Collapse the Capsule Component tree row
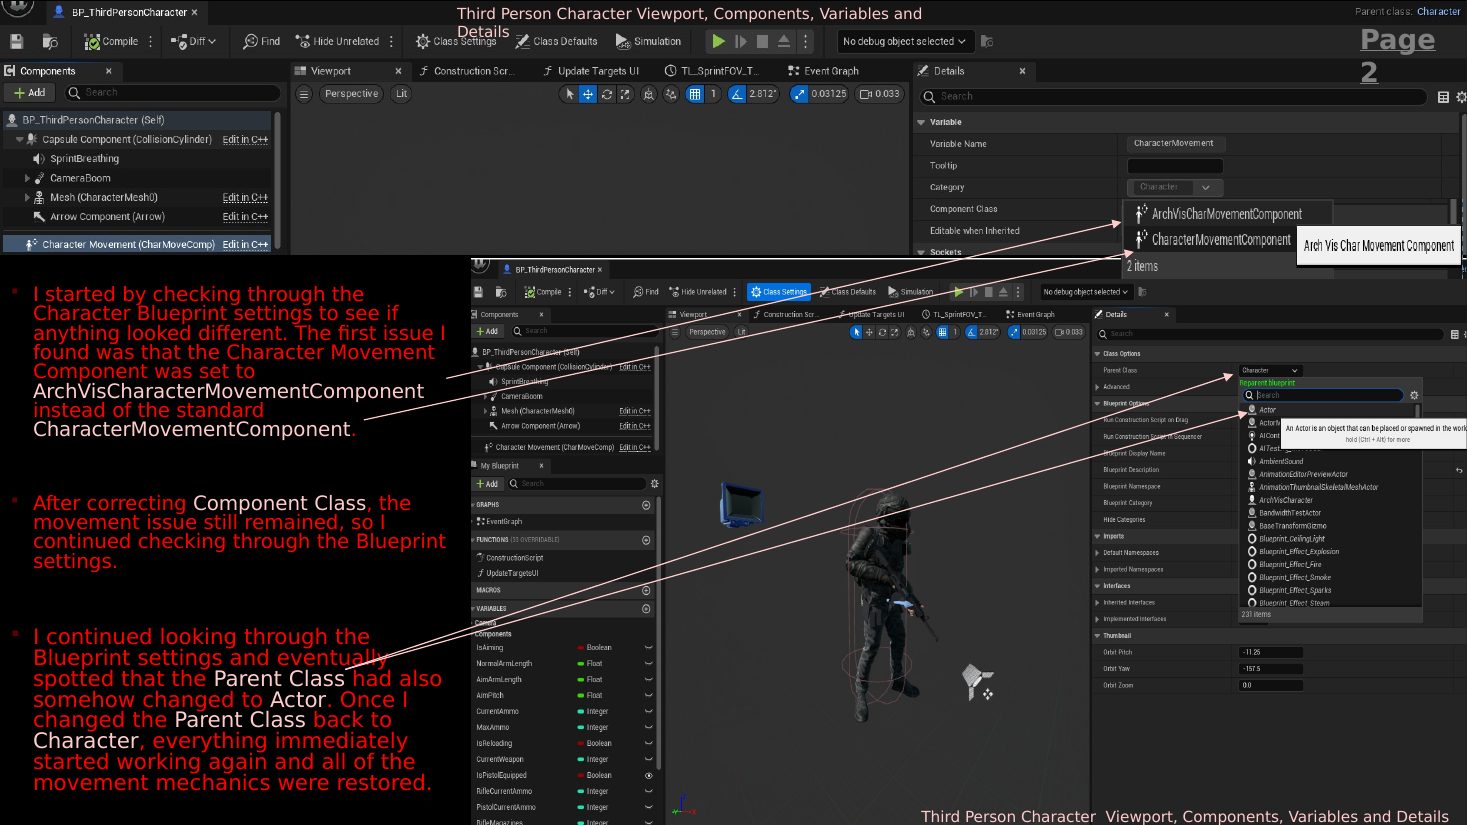This screenshot has height=825, width=1467. [20, 140]
